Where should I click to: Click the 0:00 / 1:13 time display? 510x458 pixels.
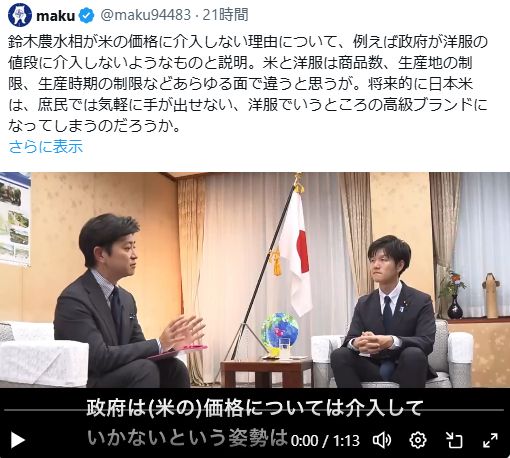pyautogui.click(x=325, y=441)
